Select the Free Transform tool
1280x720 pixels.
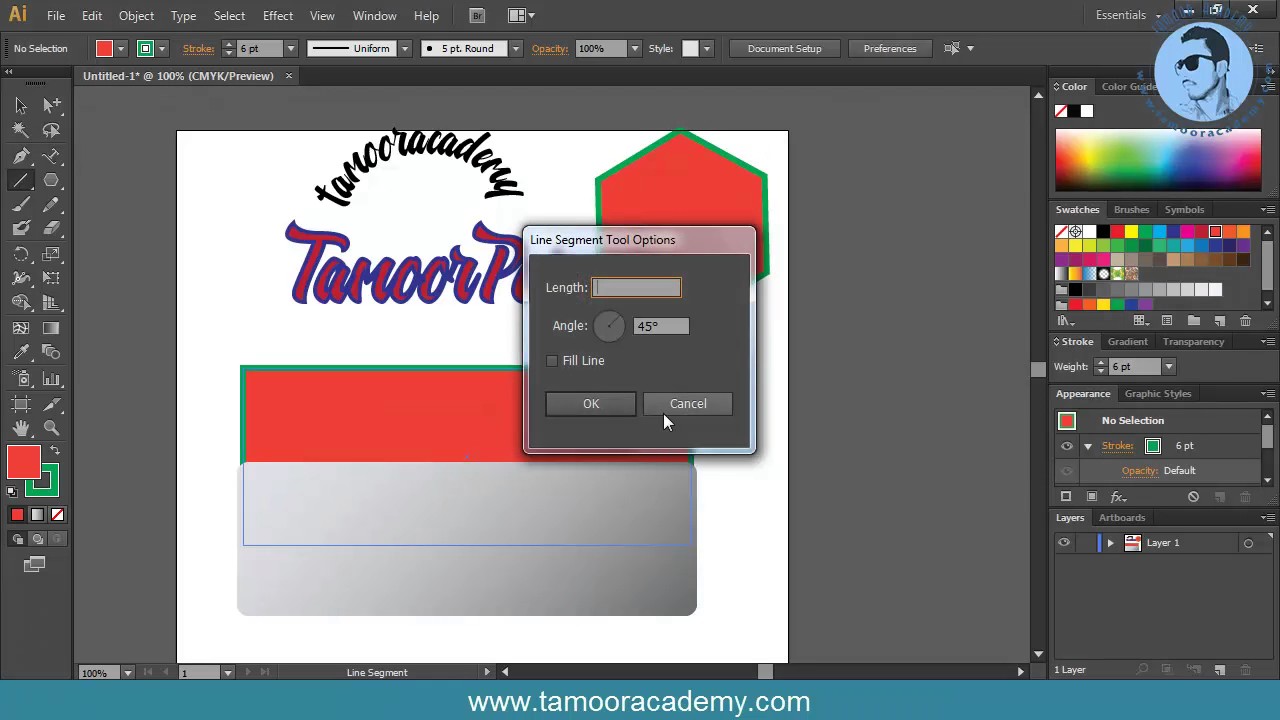pos(52,278)
